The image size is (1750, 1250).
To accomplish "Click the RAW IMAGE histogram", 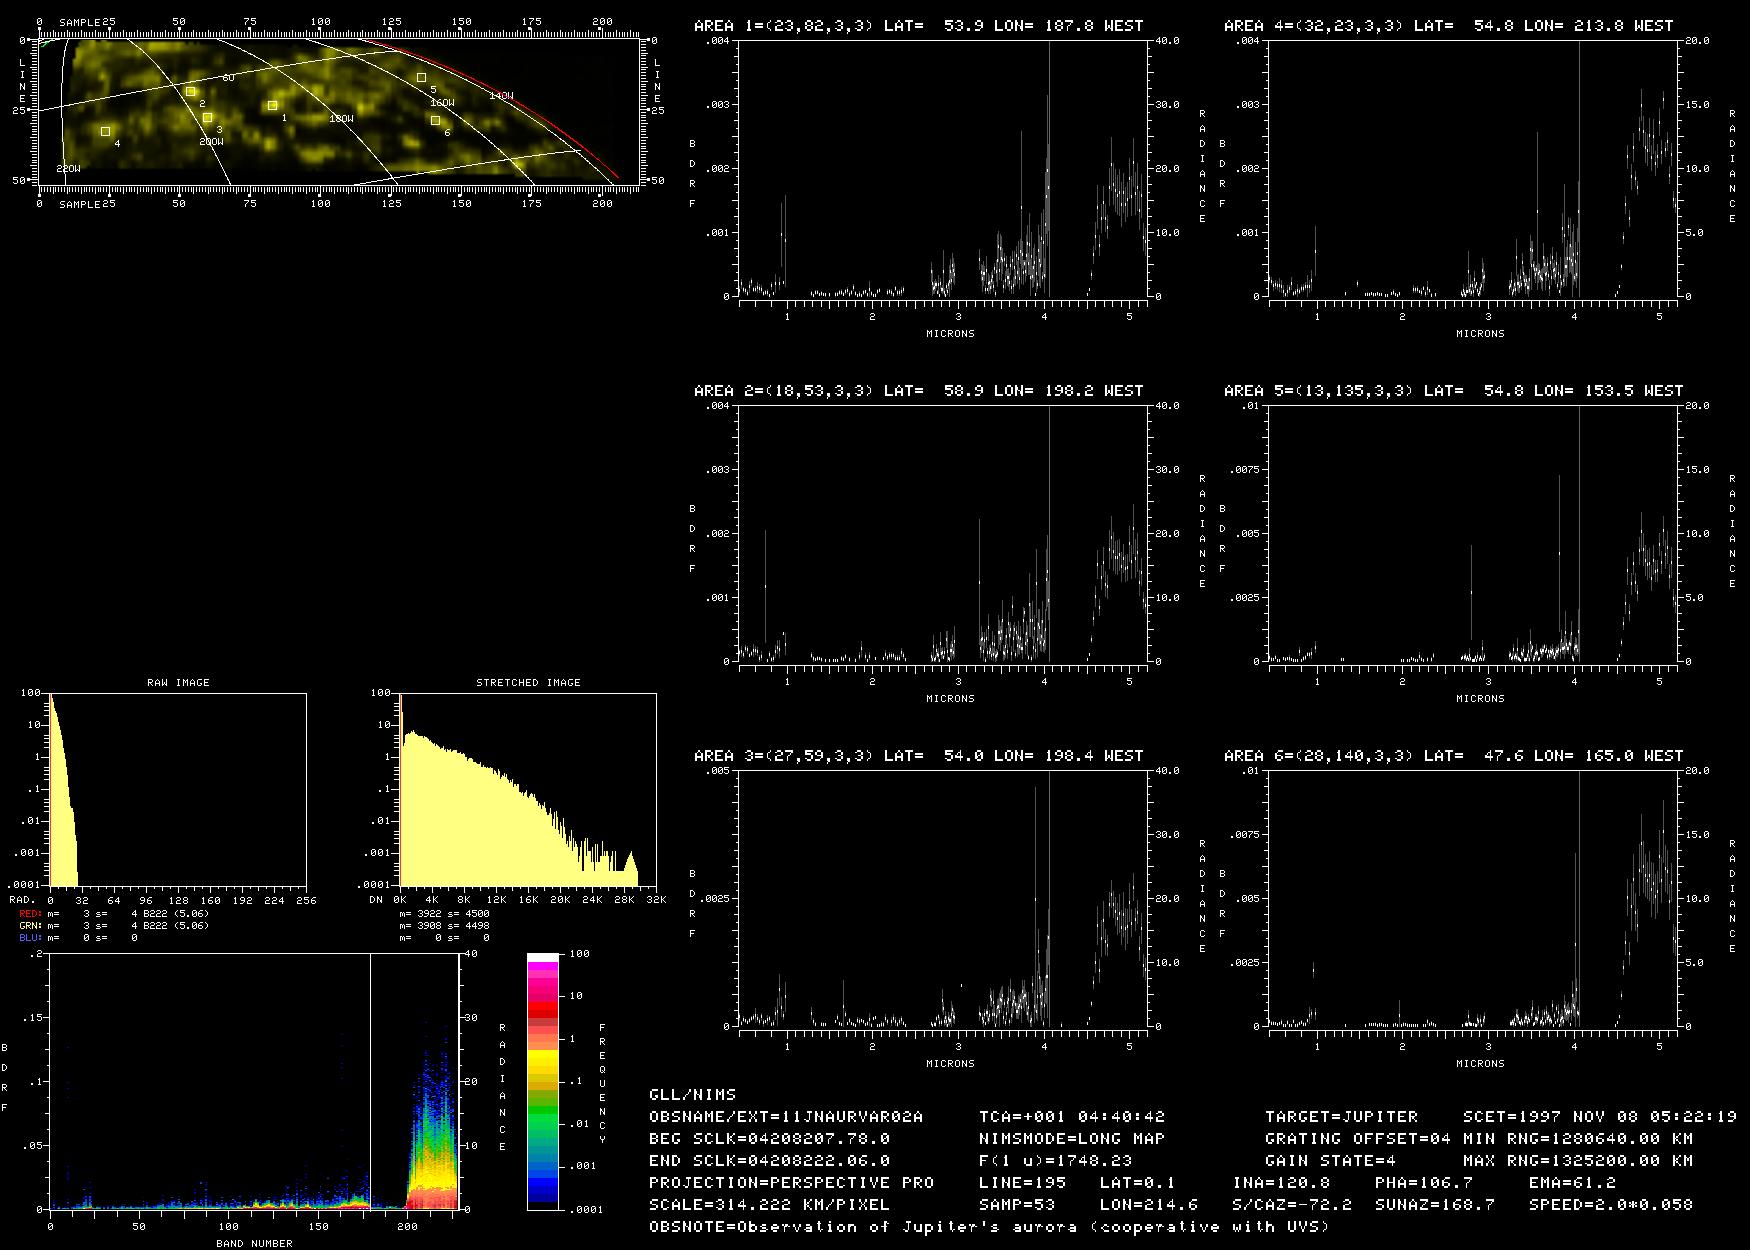I will (178, 789).
